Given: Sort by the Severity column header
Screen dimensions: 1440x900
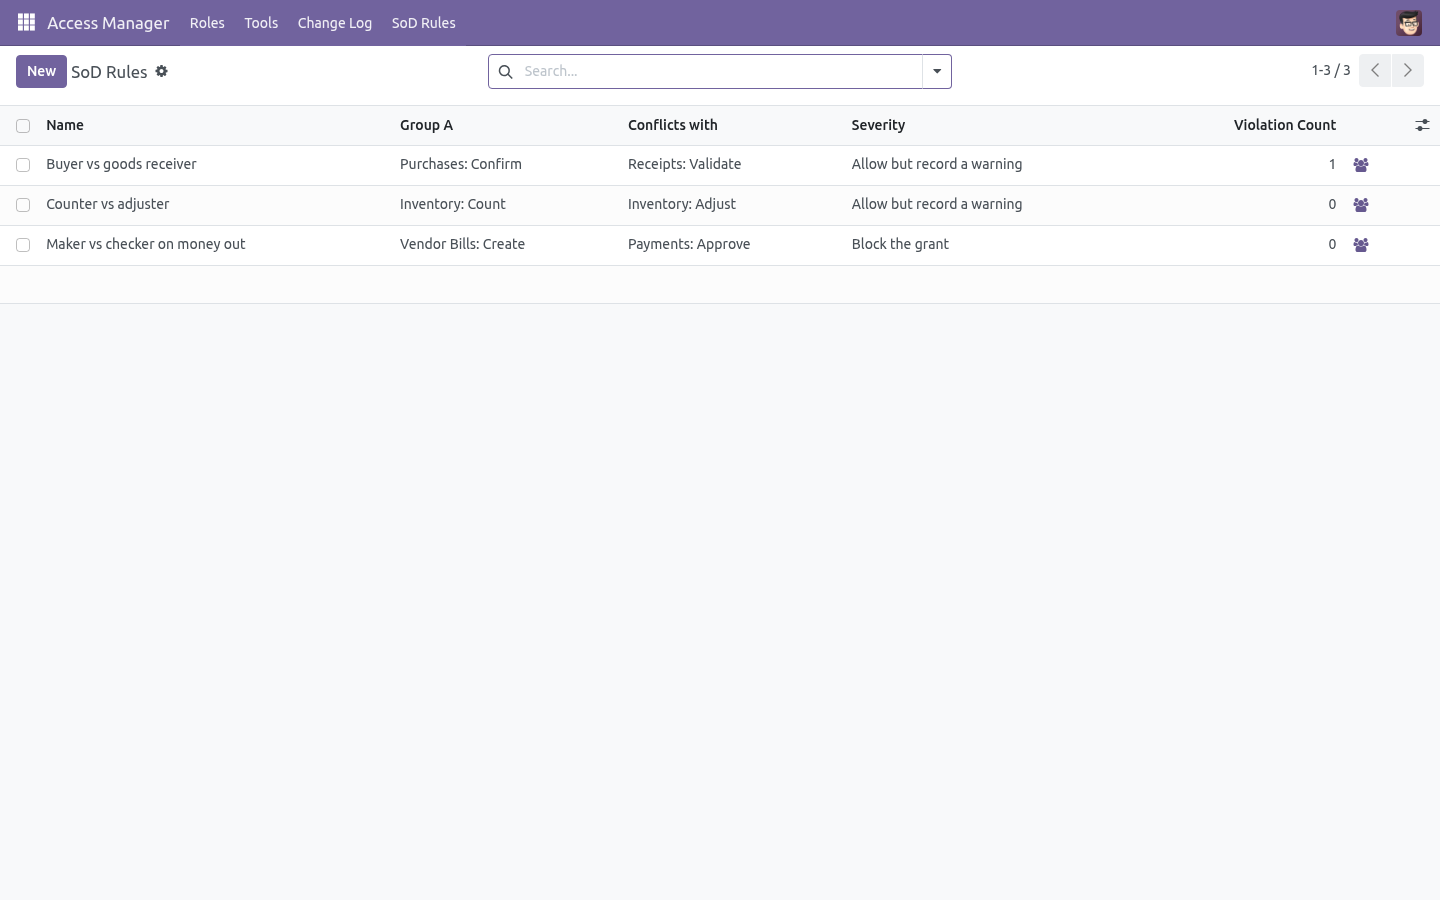Looking at the screenshot, I should 878,125.
